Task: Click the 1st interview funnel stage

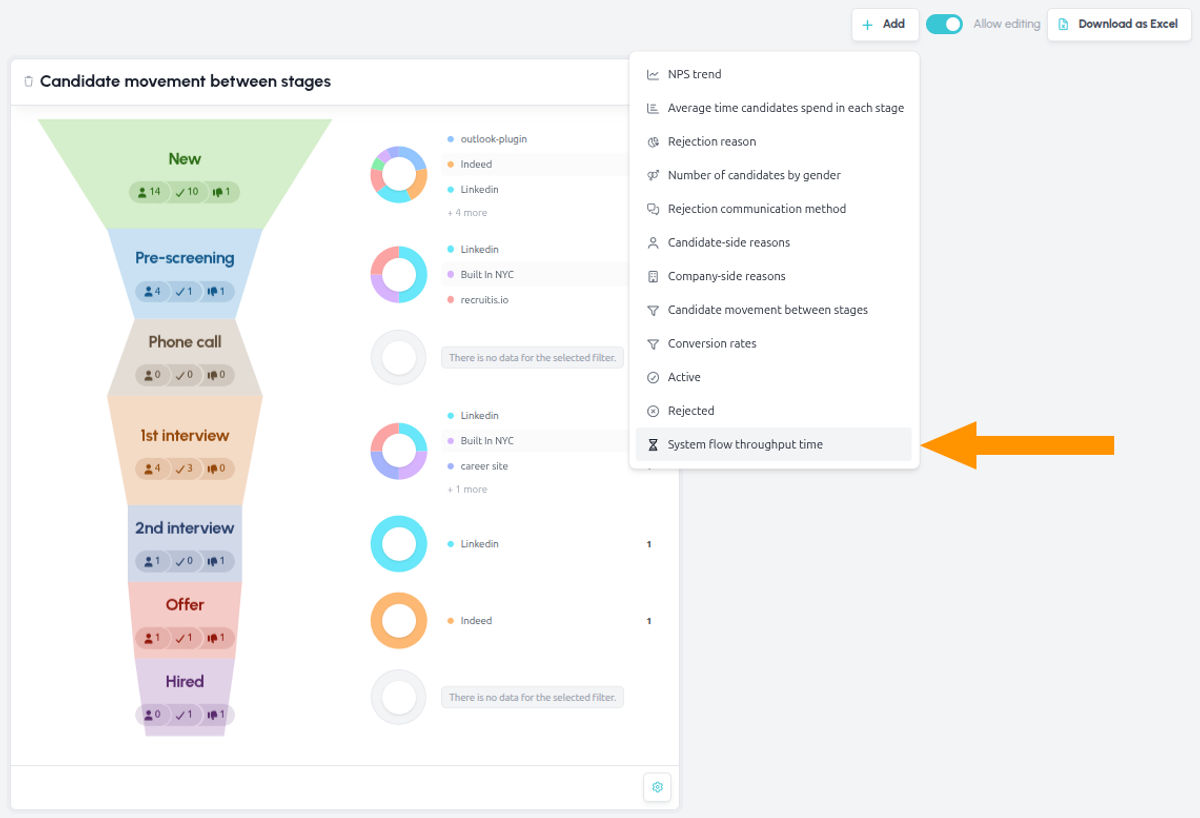Action: point(185,450)
